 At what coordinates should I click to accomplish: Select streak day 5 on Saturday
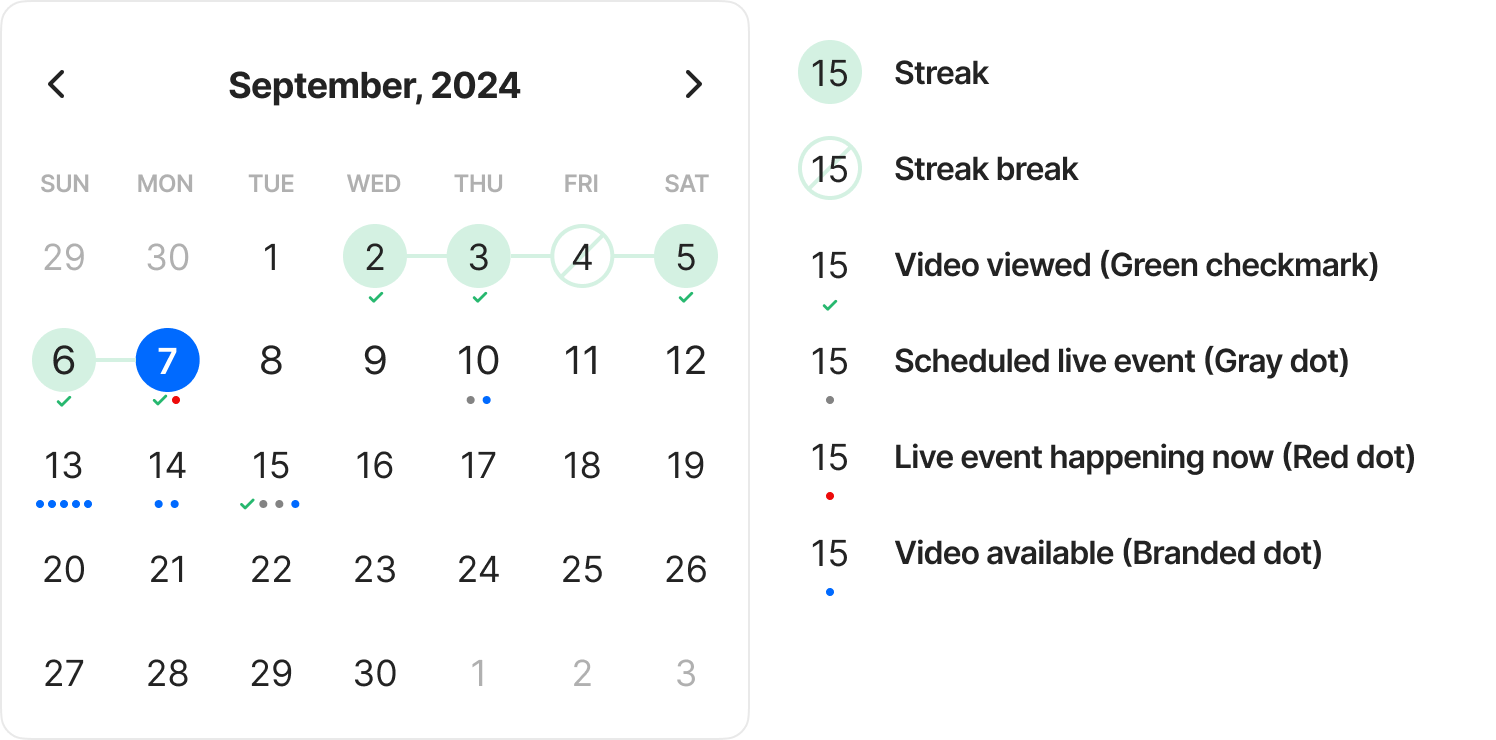tap(686, 257)
